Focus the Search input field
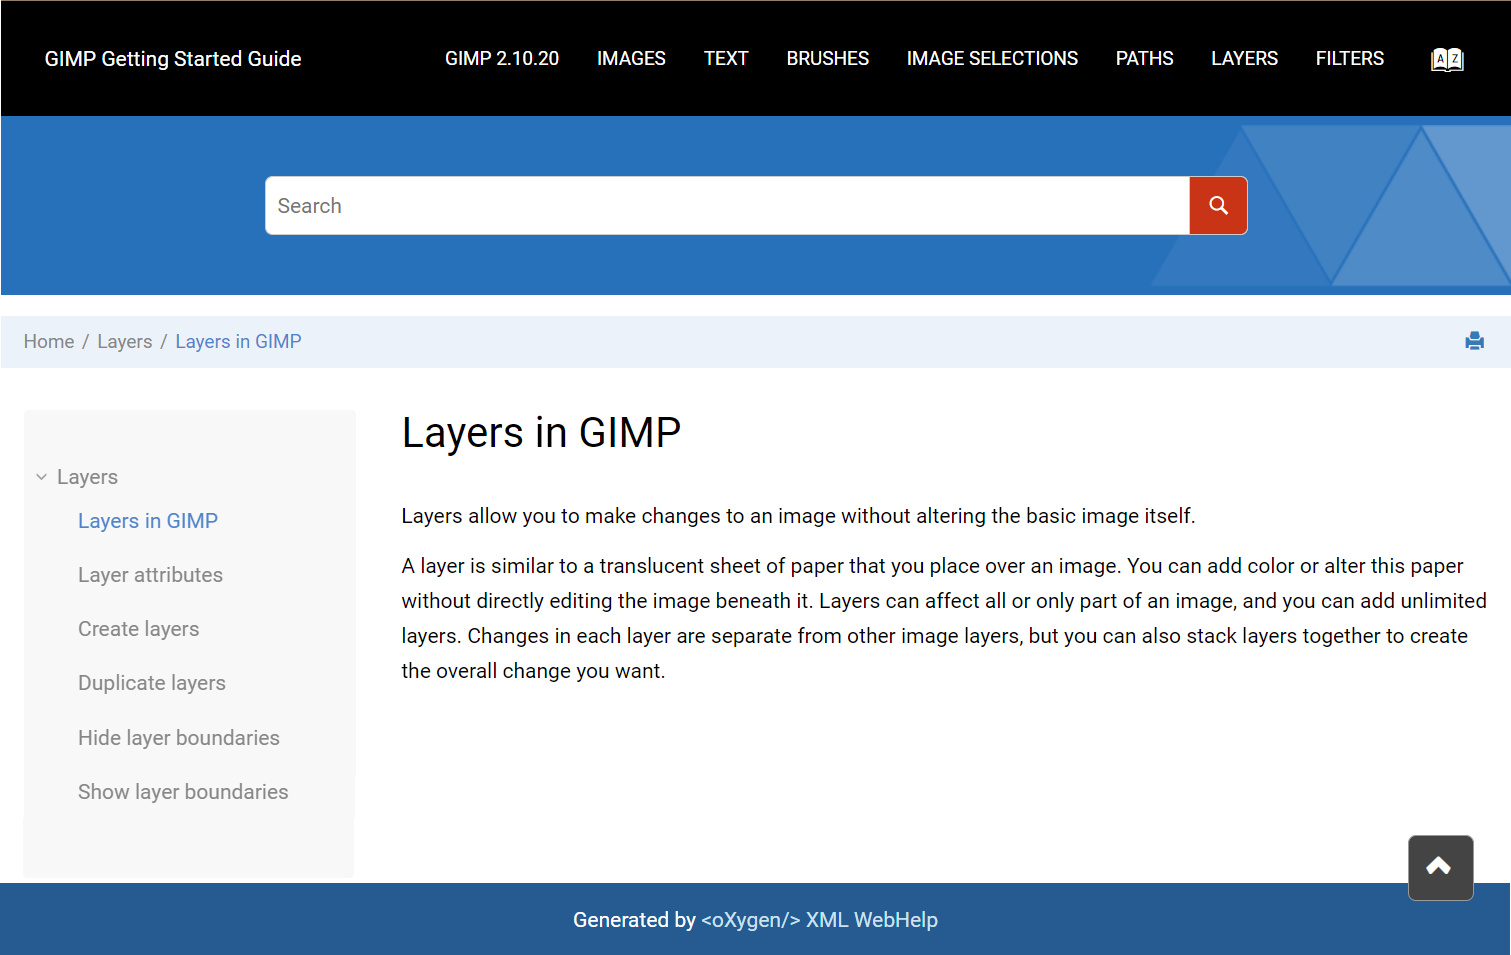The height and width of the screenshot is (955, 1511). coord(727,206)
